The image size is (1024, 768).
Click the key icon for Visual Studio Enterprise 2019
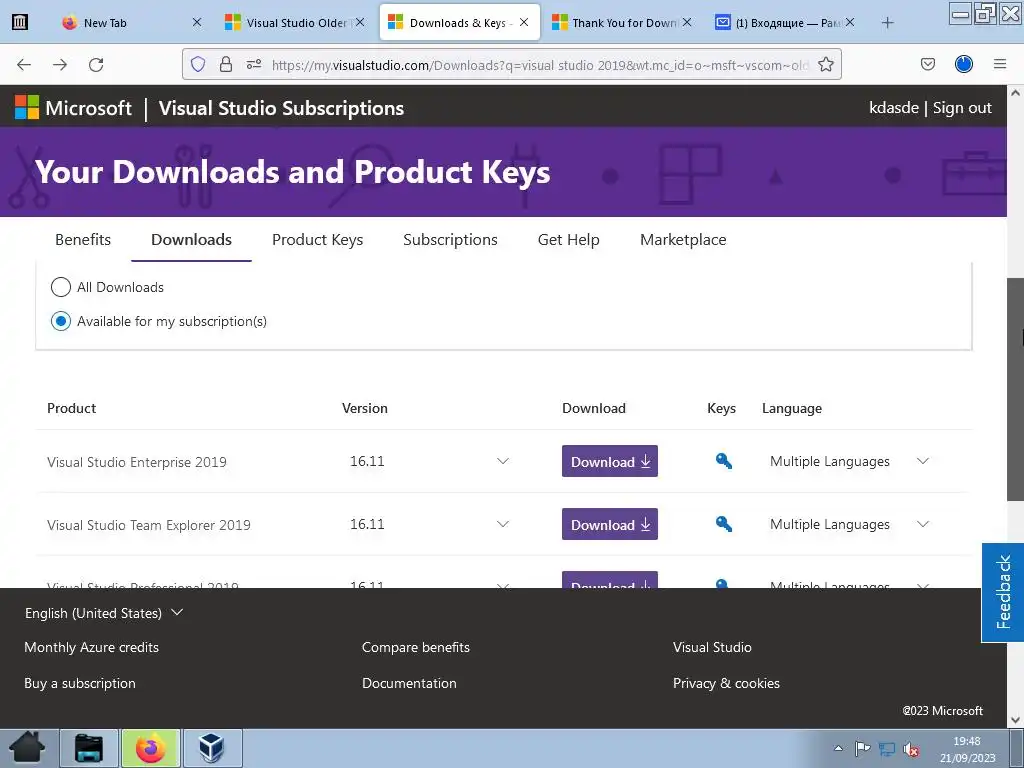(723, 461)
